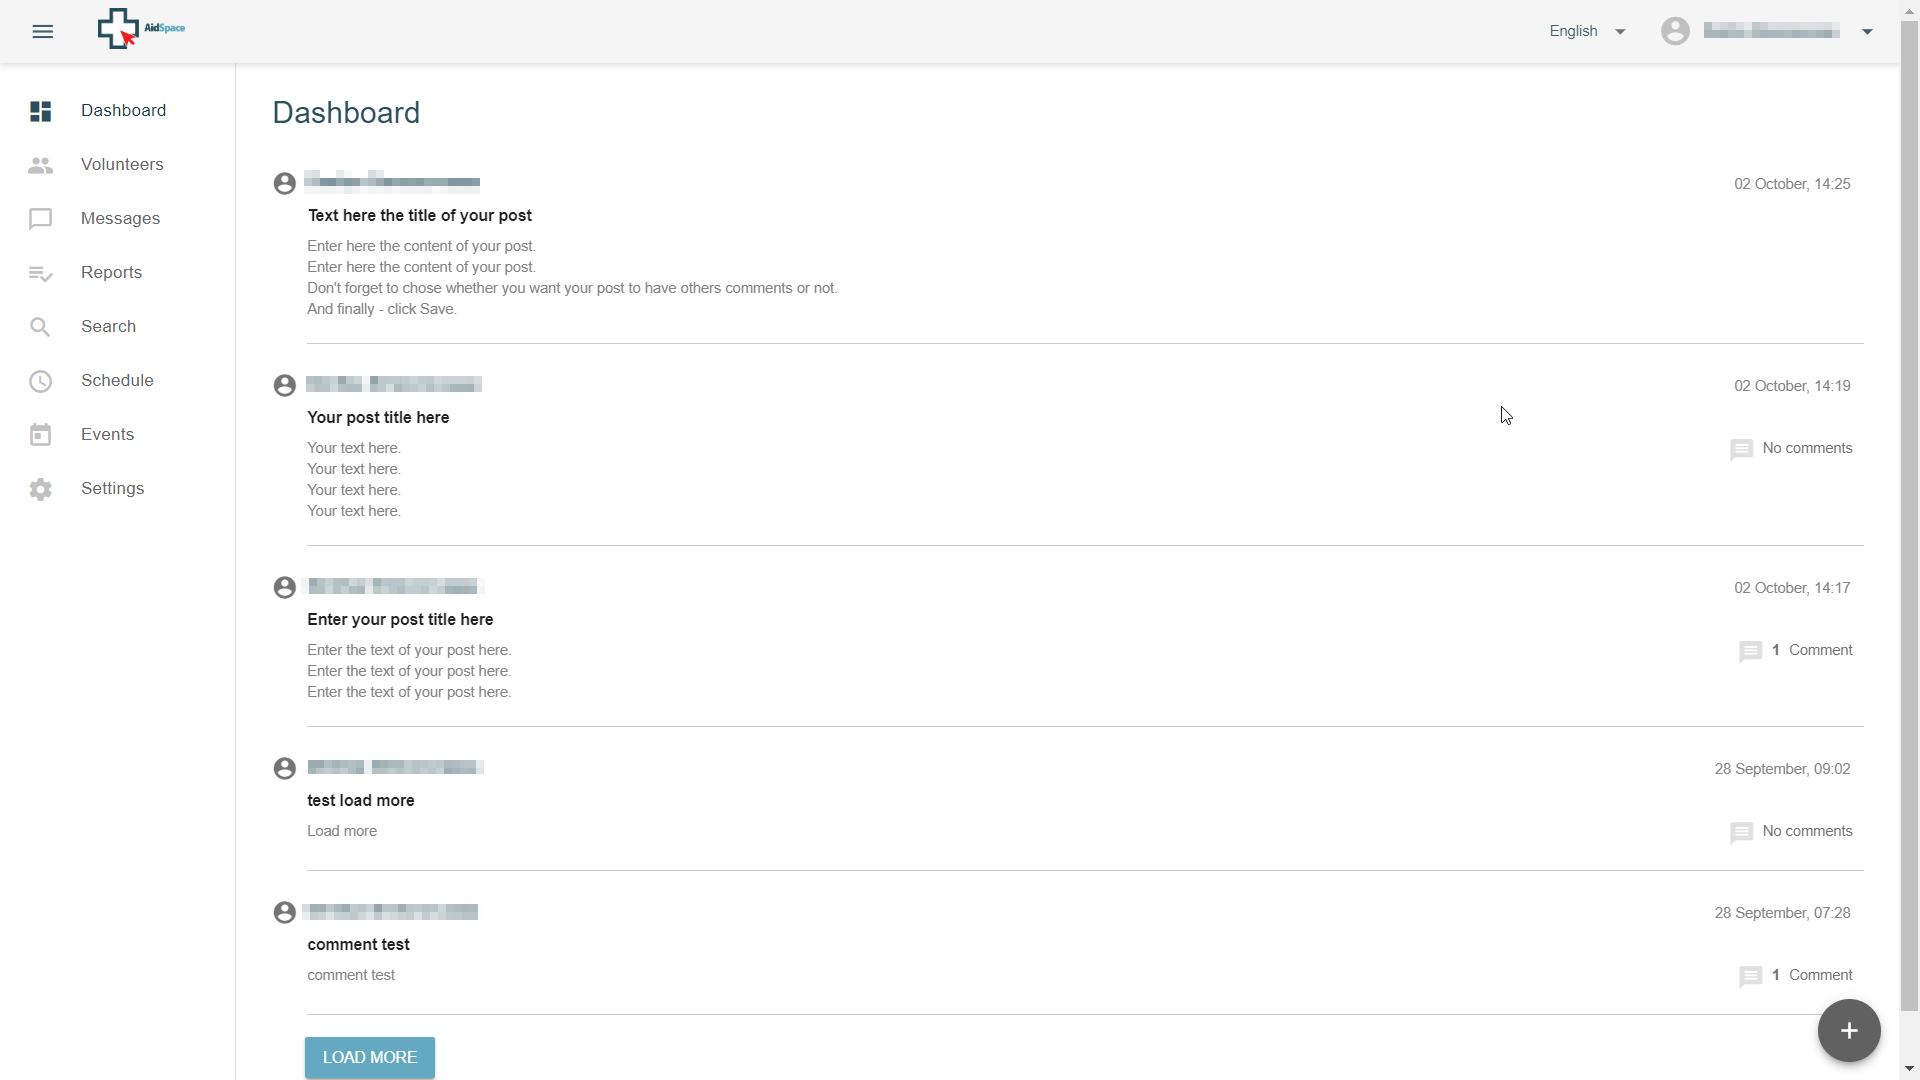
Task: Click the user avatar in header
Action: 1675,31
